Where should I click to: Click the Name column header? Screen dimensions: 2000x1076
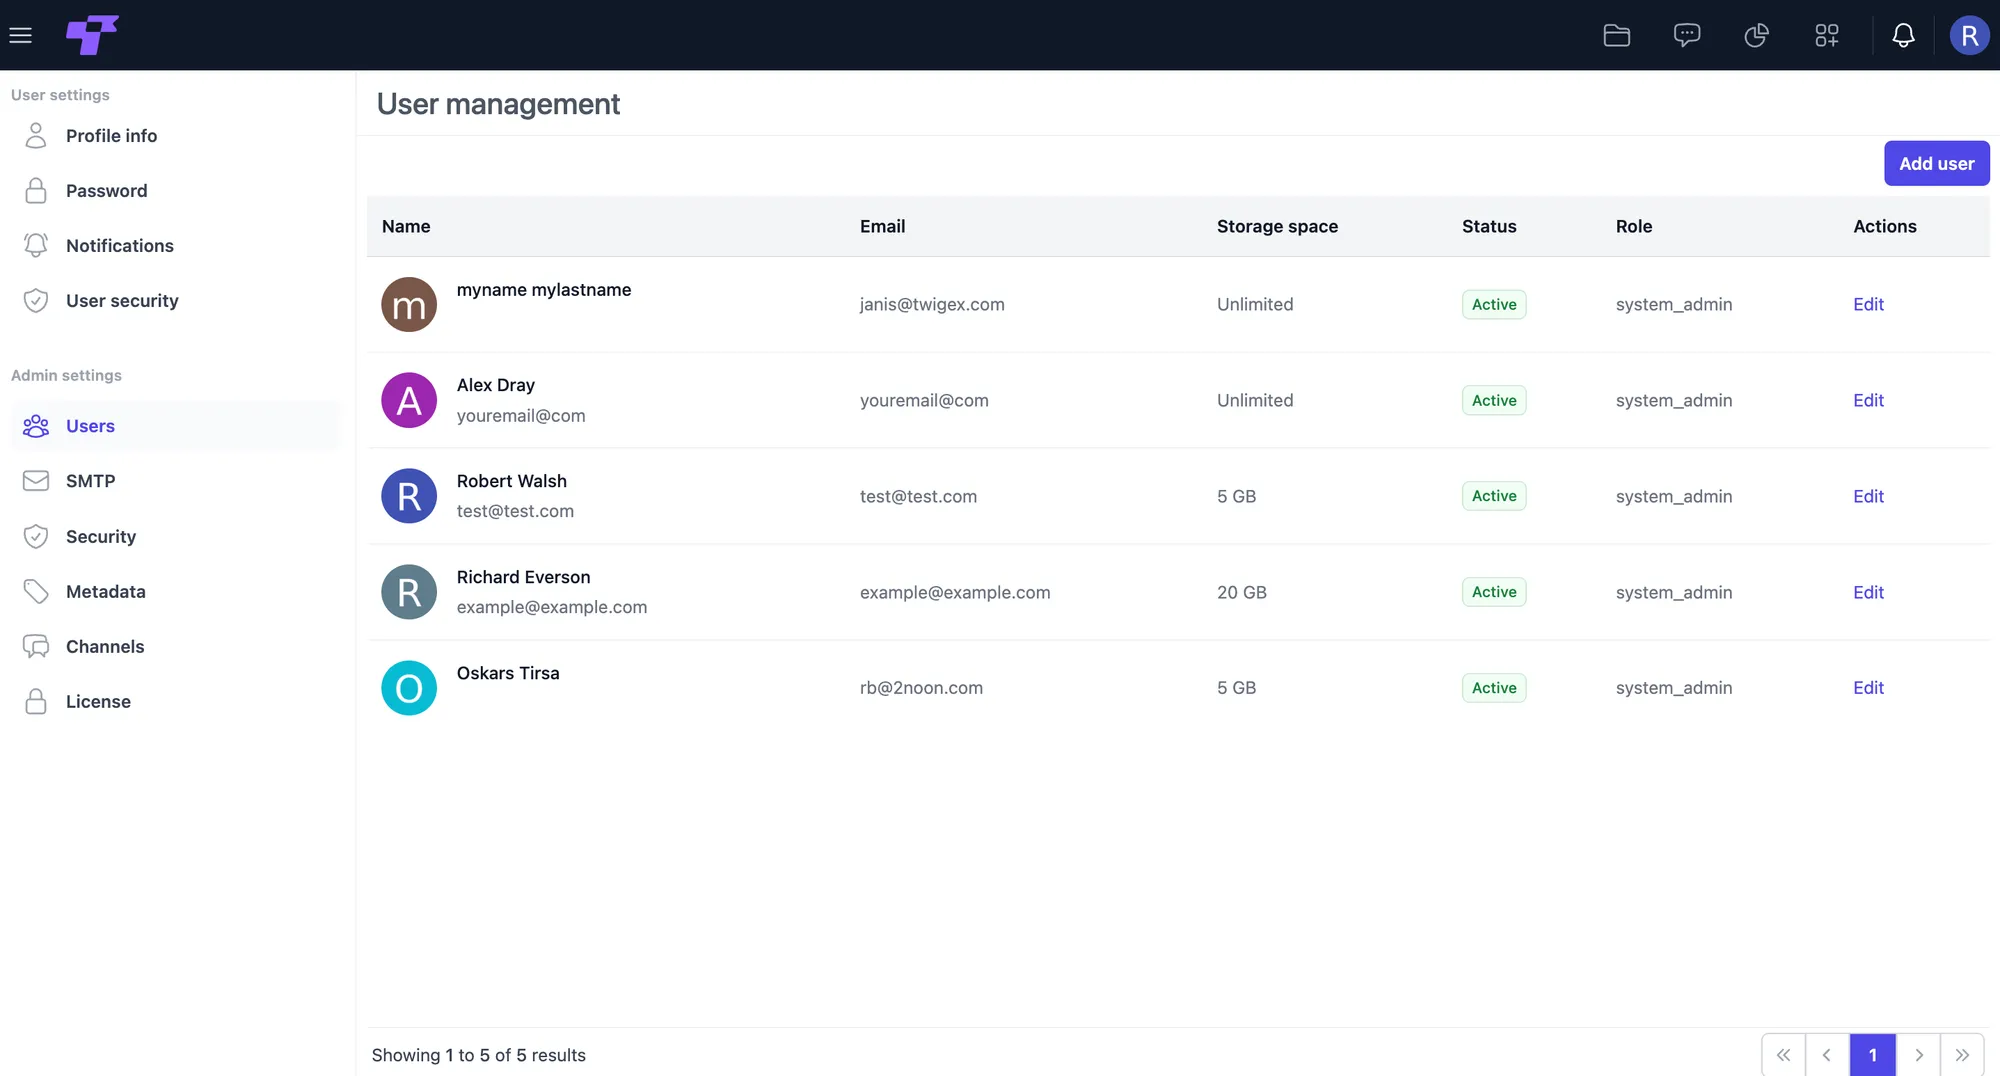tap(406, 226)
